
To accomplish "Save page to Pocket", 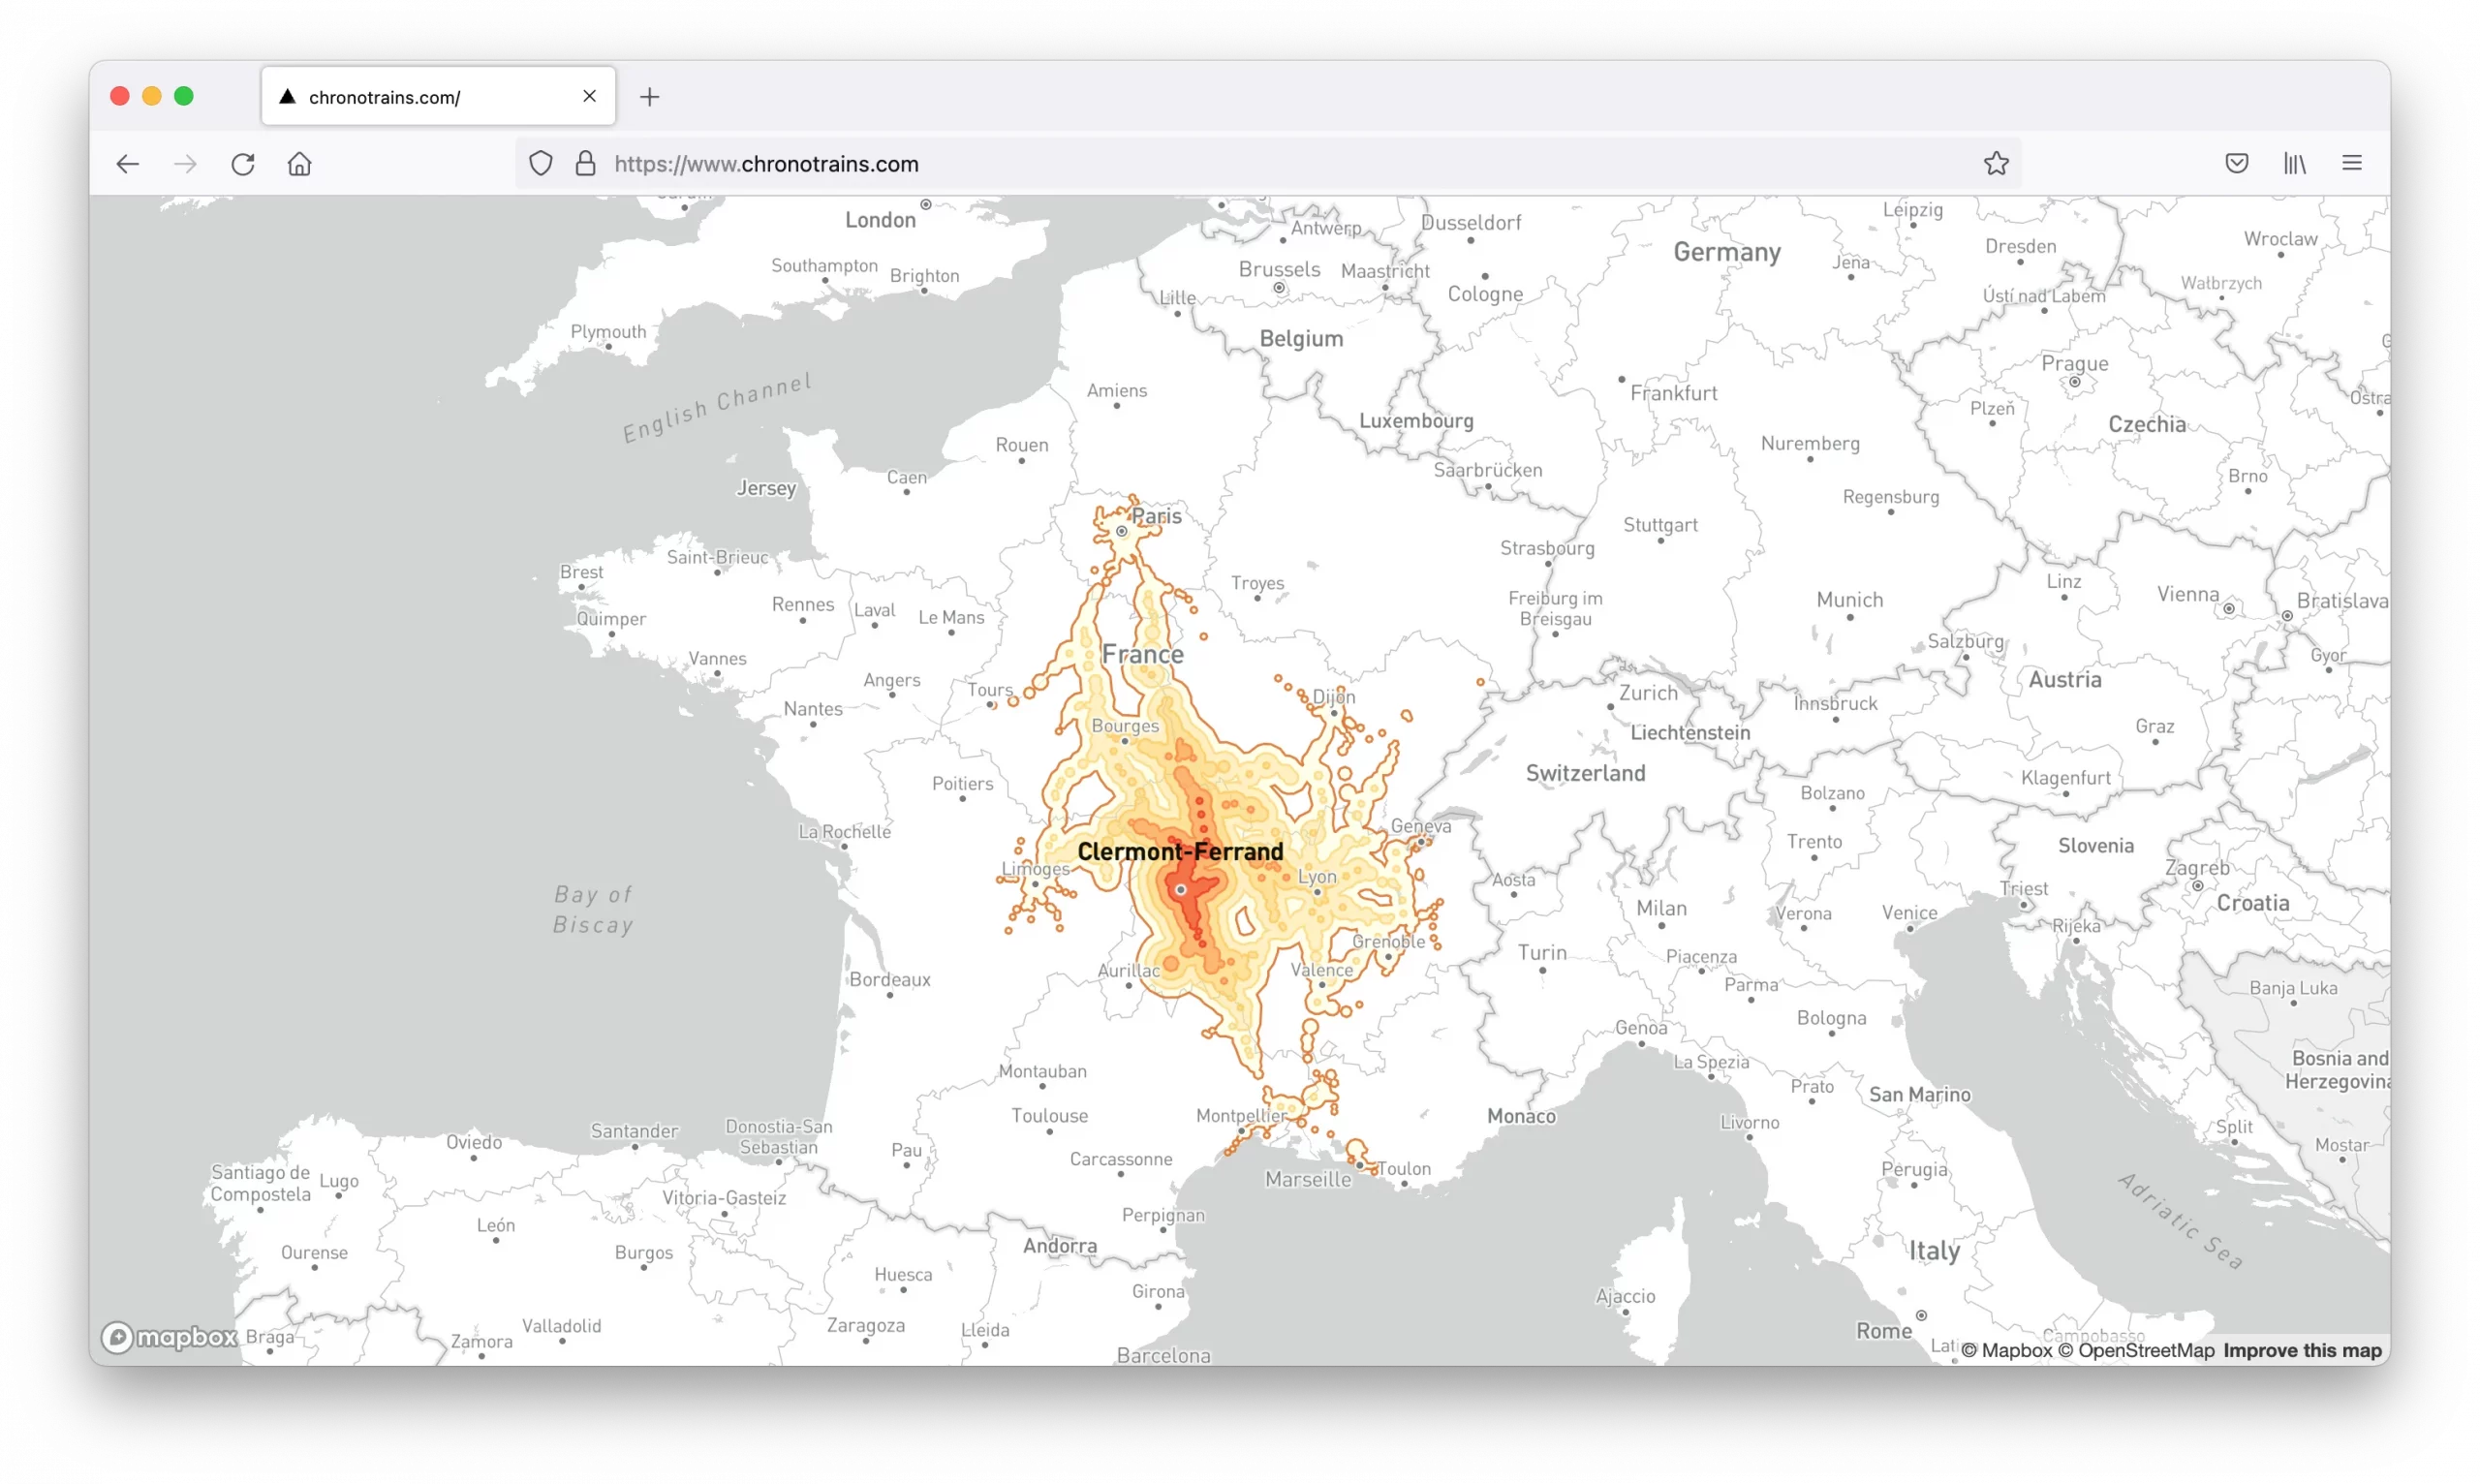I will (x=2237, y=163).
